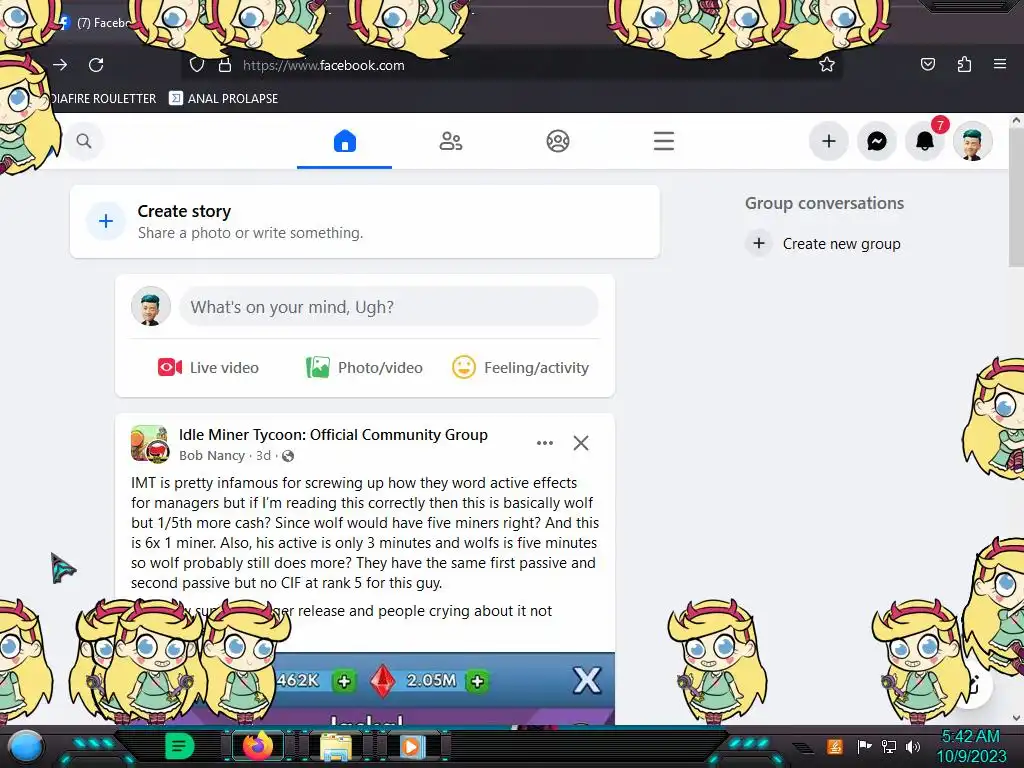The width and height of the screenshot is (1024, 768).
Task: Click Create new group plus icon
Action: coord(759,244)
